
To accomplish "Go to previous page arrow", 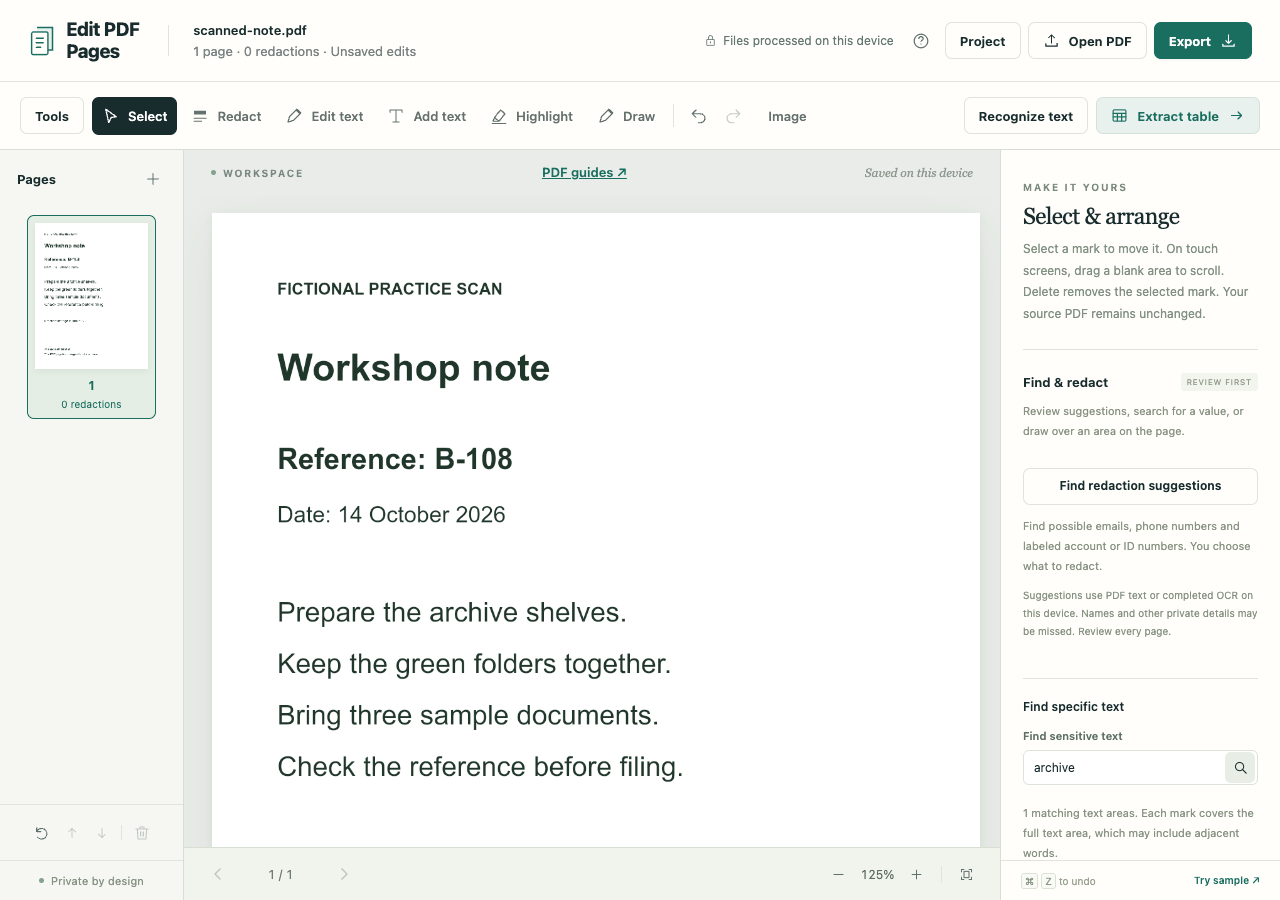I will click(217, 875).
